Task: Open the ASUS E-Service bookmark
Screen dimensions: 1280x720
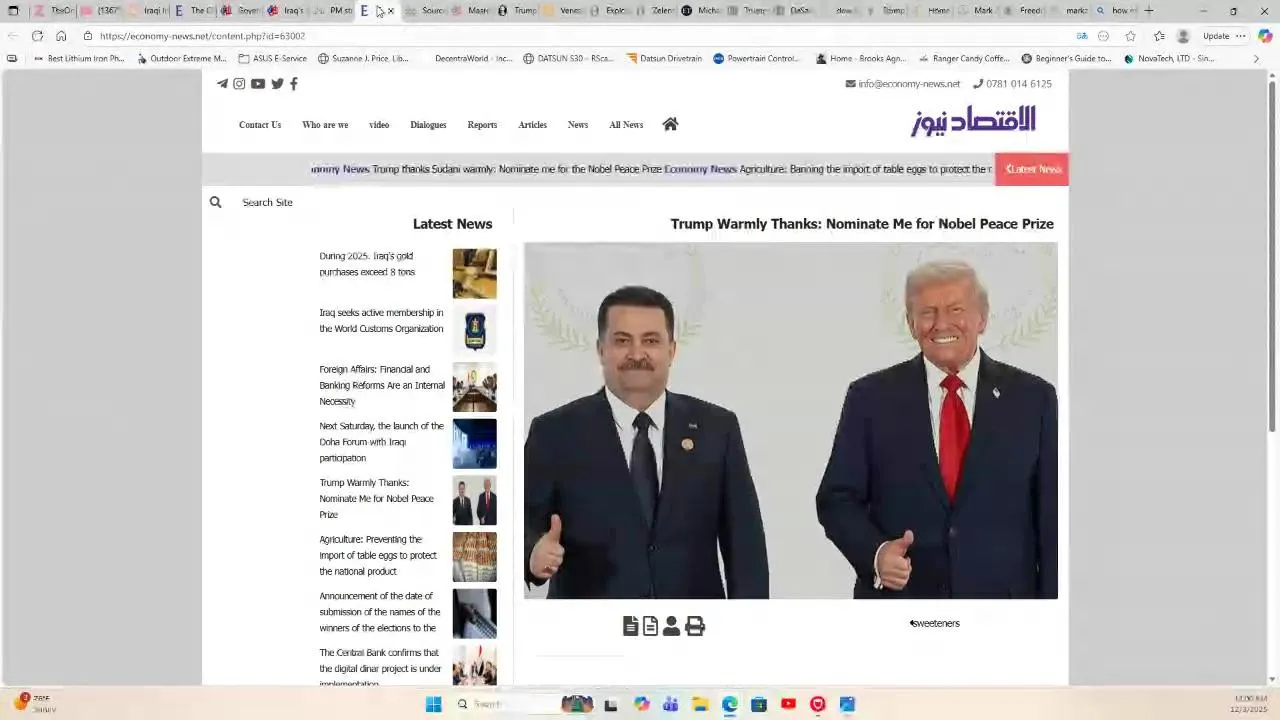Action: [273, 58]
